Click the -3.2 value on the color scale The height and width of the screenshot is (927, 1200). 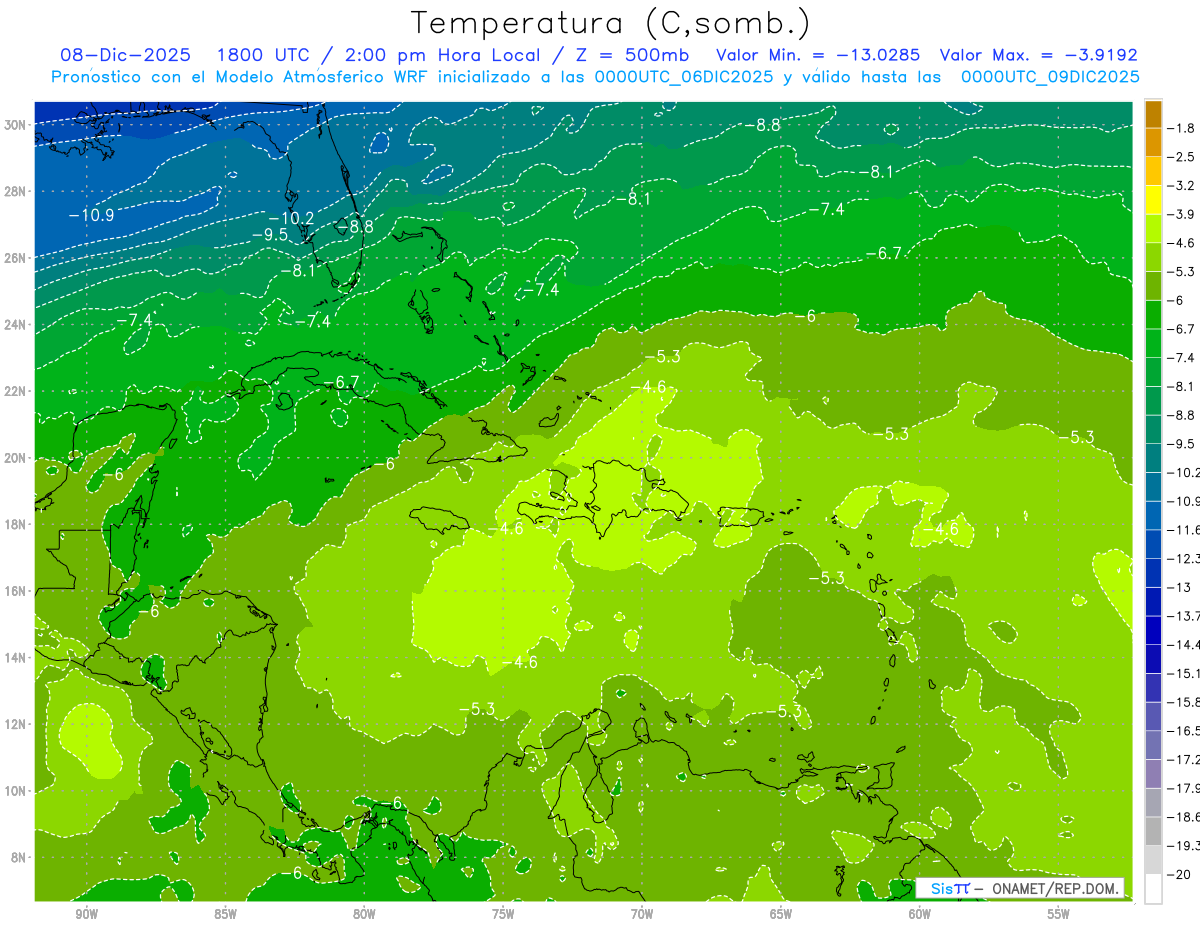pyautogui.click(x=1181, y=186)
